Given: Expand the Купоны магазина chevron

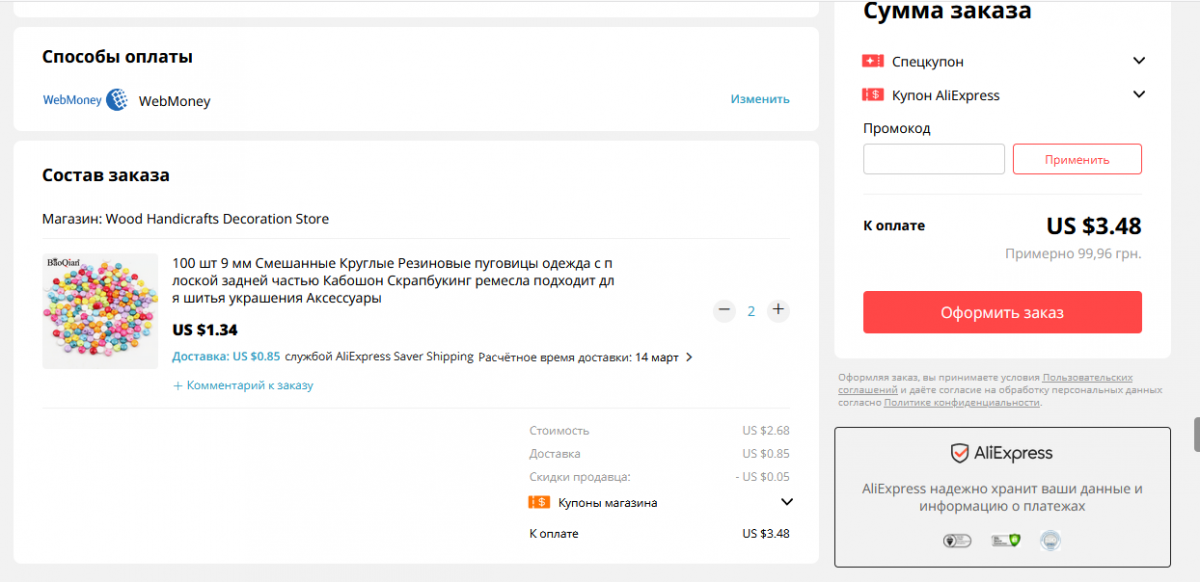Looking at the screenshot, I should click(787, 502).
